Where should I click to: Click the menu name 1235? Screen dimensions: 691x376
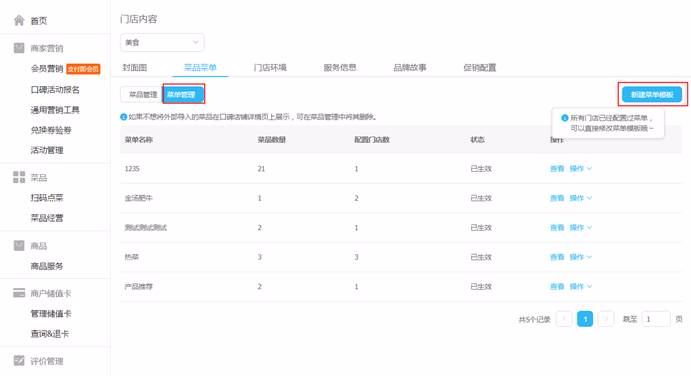point(132,169)
